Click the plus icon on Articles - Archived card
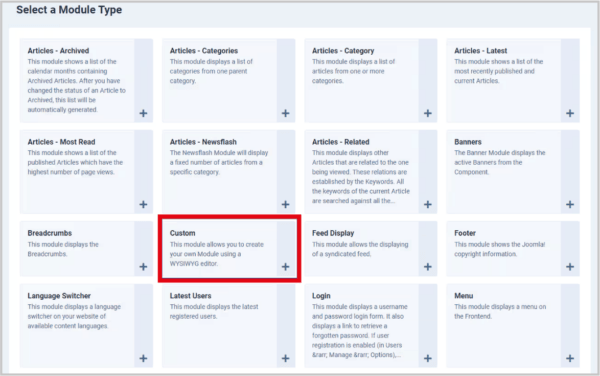Viewport: 600px width, 376px height. click(143, 113)
